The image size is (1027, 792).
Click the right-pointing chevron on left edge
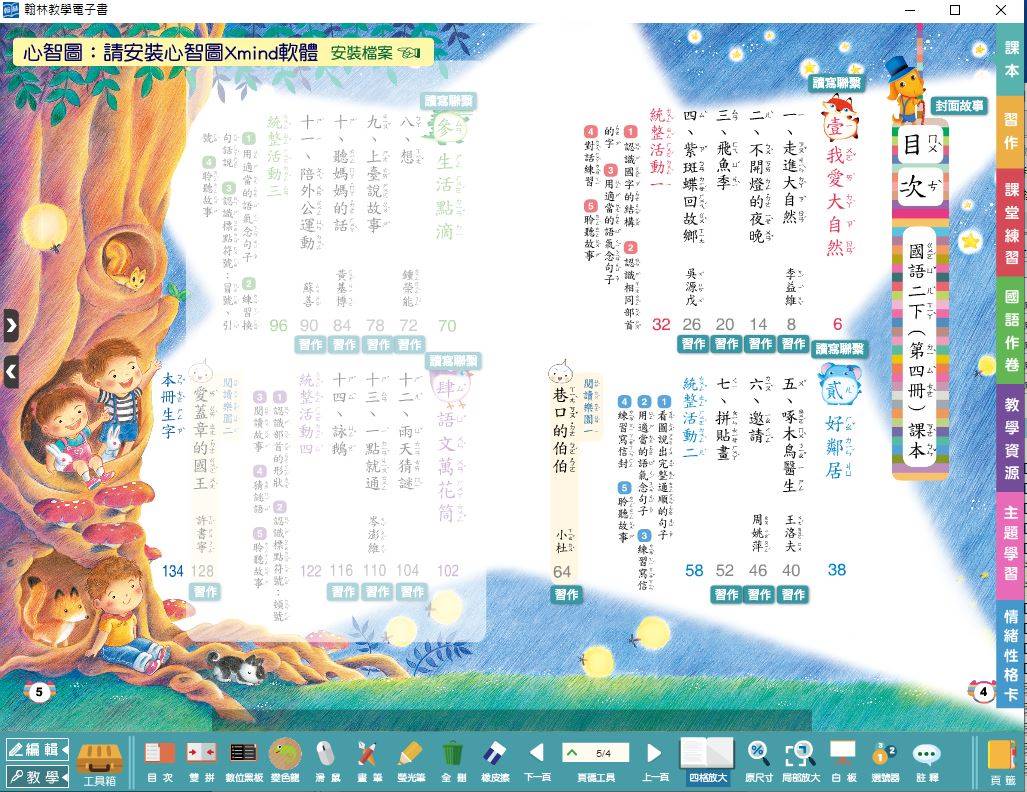(11, 326)
